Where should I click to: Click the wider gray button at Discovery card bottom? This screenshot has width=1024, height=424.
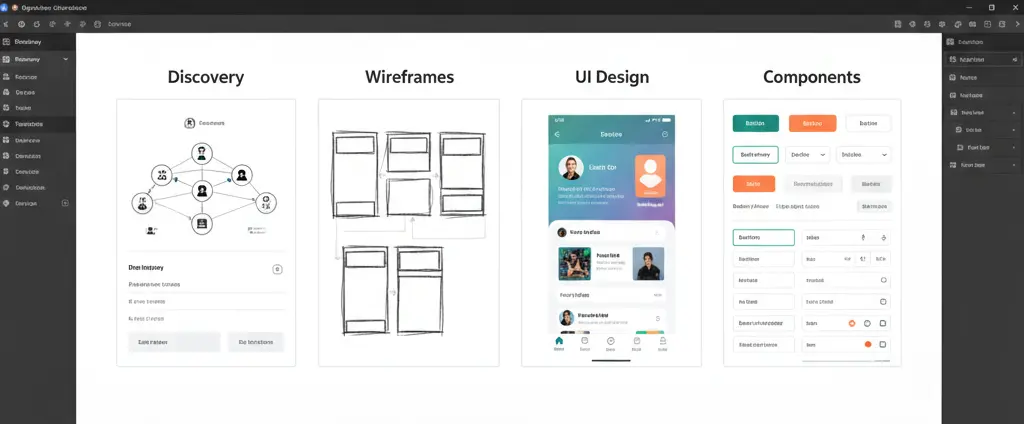pos(174,342)
